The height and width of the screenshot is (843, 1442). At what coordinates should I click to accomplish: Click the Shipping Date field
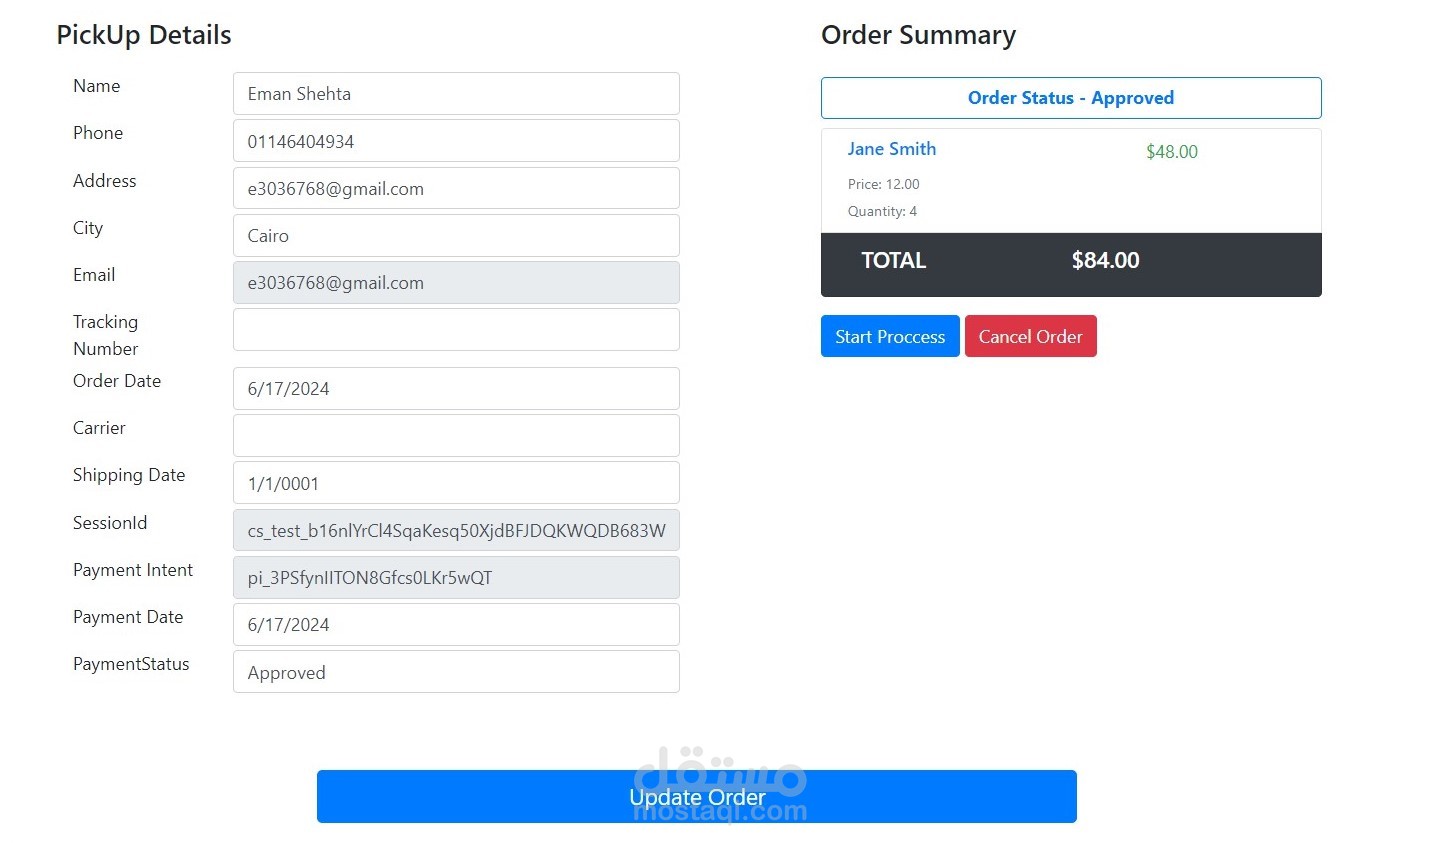456,482
